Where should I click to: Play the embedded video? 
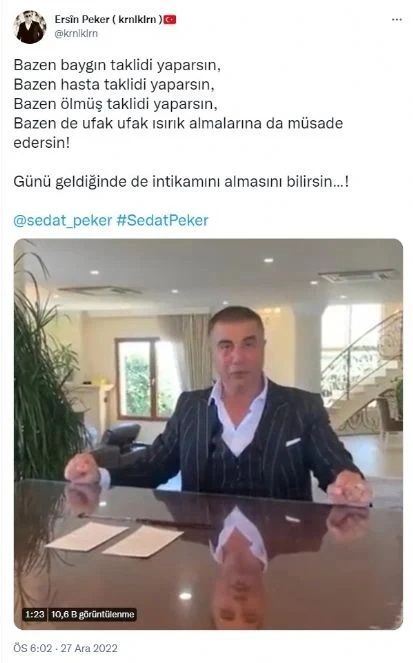208,434
